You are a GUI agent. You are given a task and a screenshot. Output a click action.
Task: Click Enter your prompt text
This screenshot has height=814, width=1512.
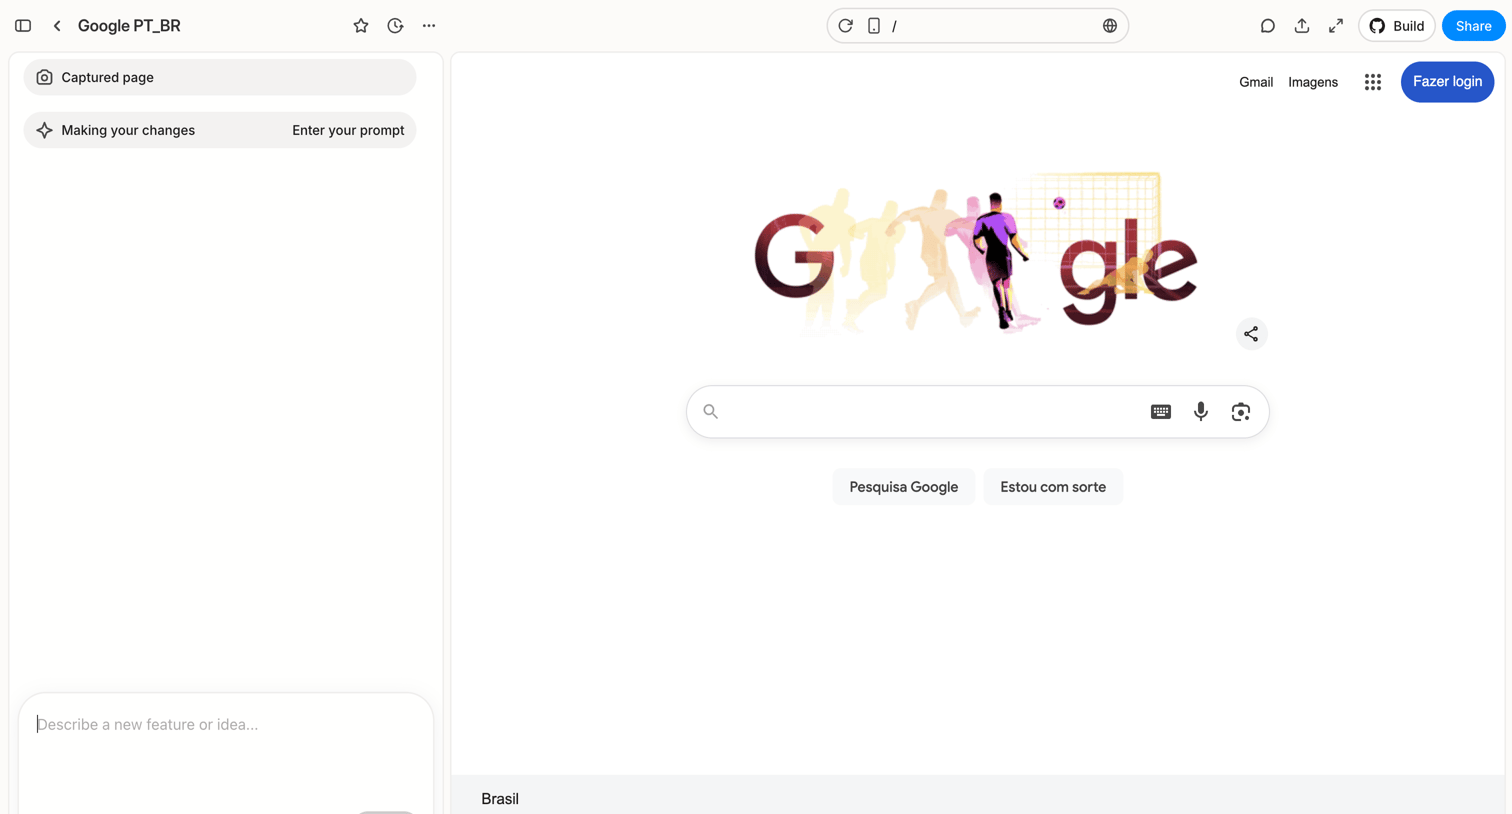(348, 130)
